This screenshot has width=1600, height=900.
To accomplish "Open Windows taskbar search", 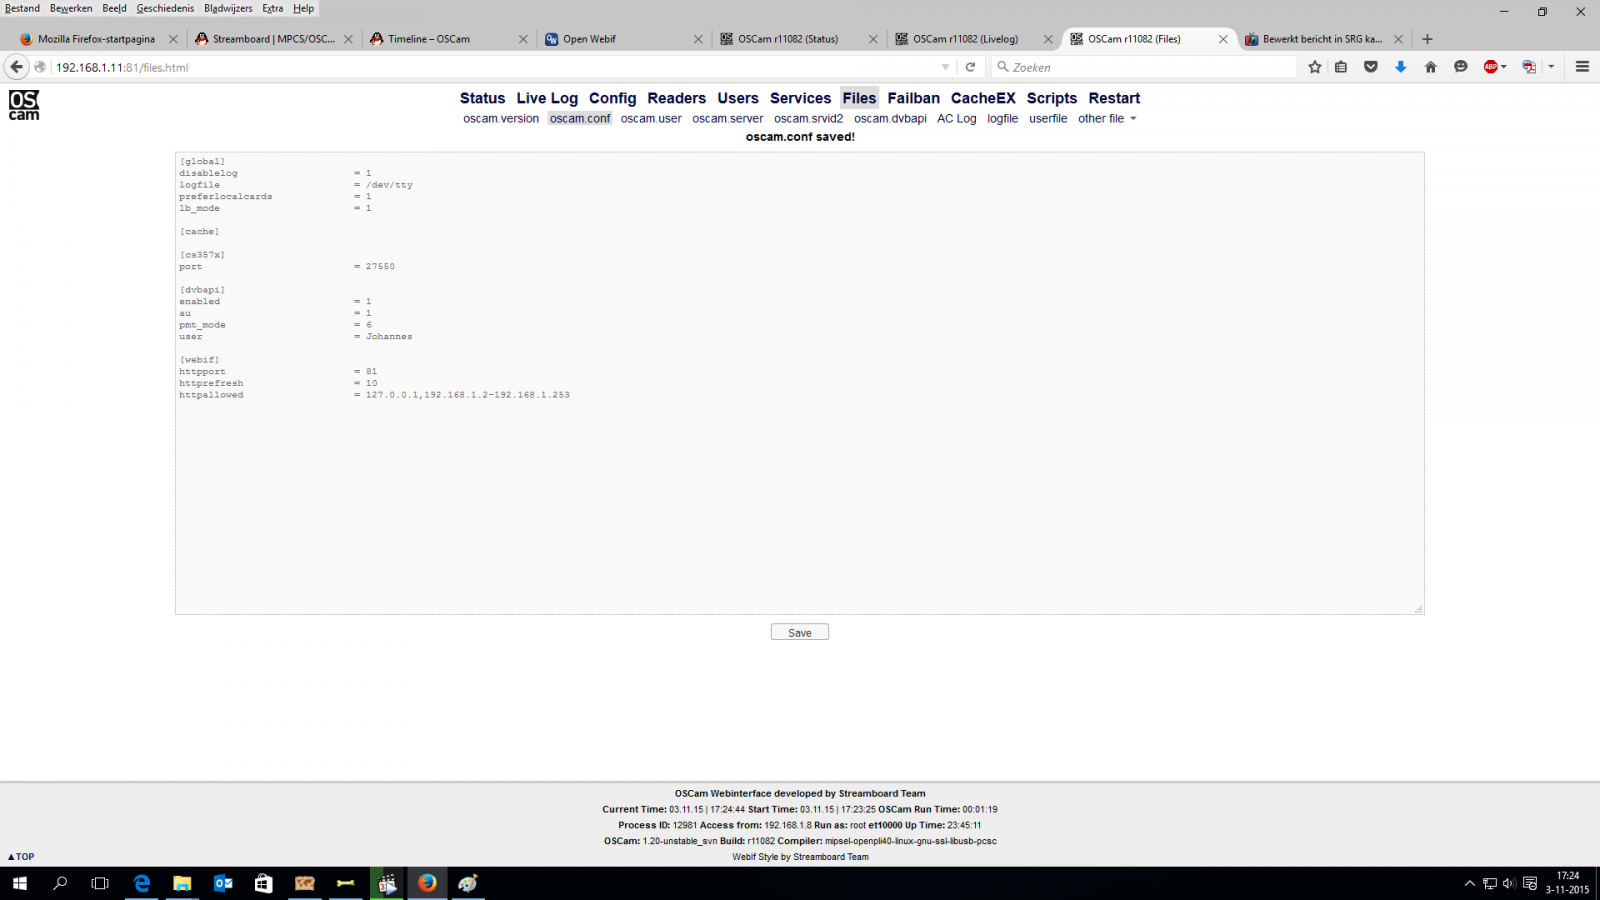I will [60, 883].
